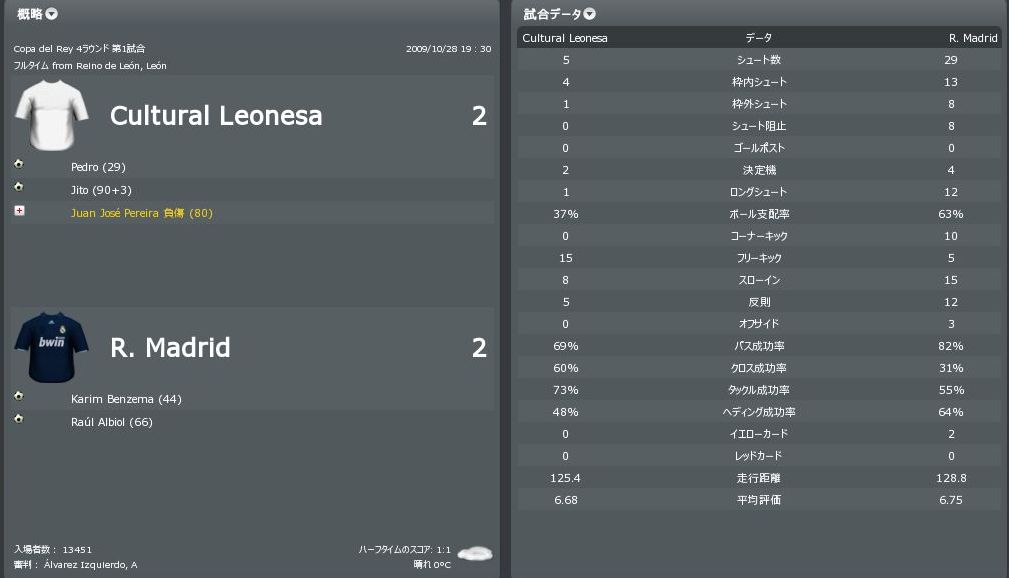Click the red cross injury icon
The width and height of the screenshot is (1009, 578).
click(x=19, y=211)
